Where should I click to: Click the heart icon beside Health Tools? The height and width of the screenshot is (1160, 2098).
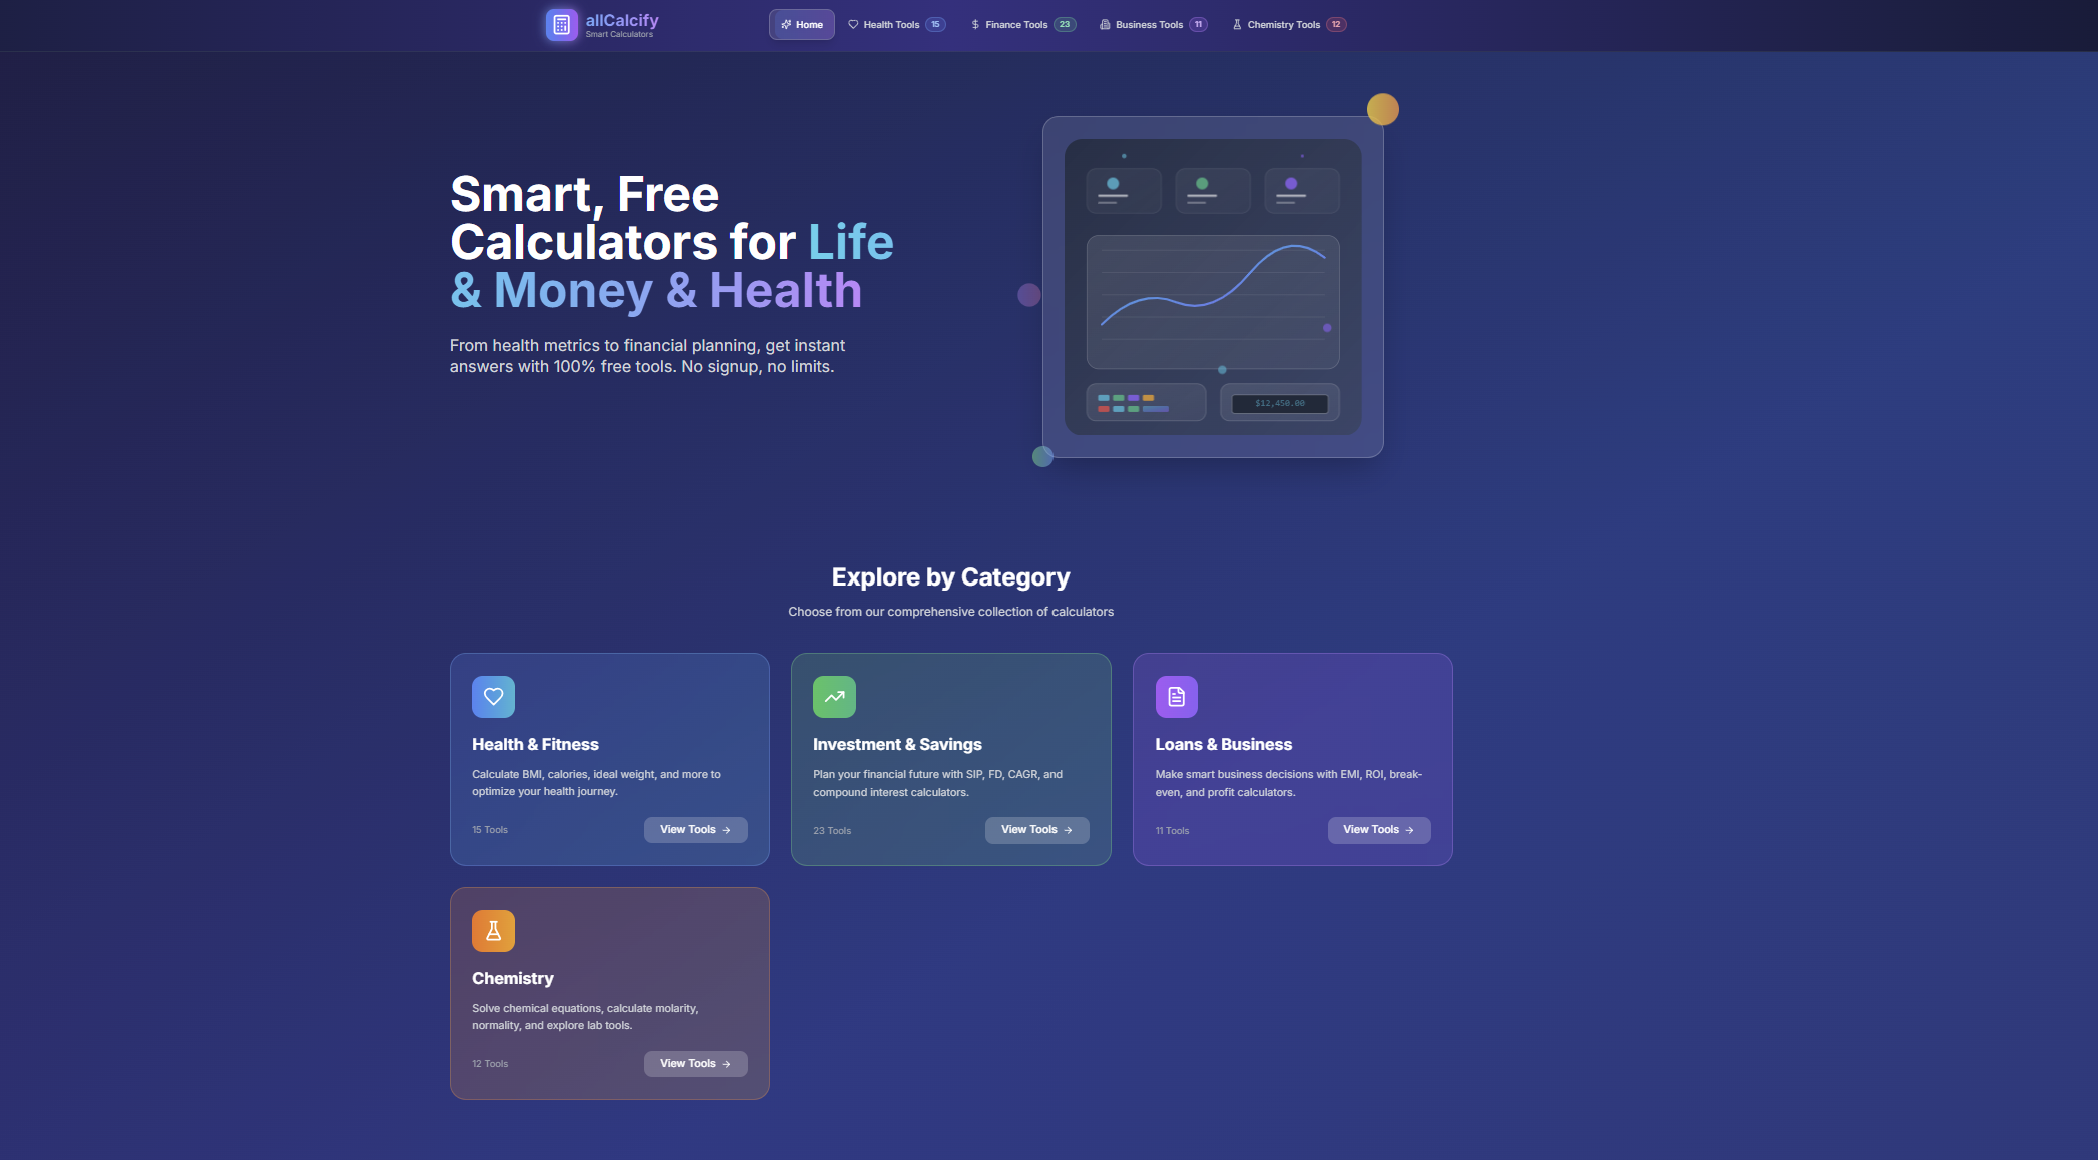(x=853, y=25)
